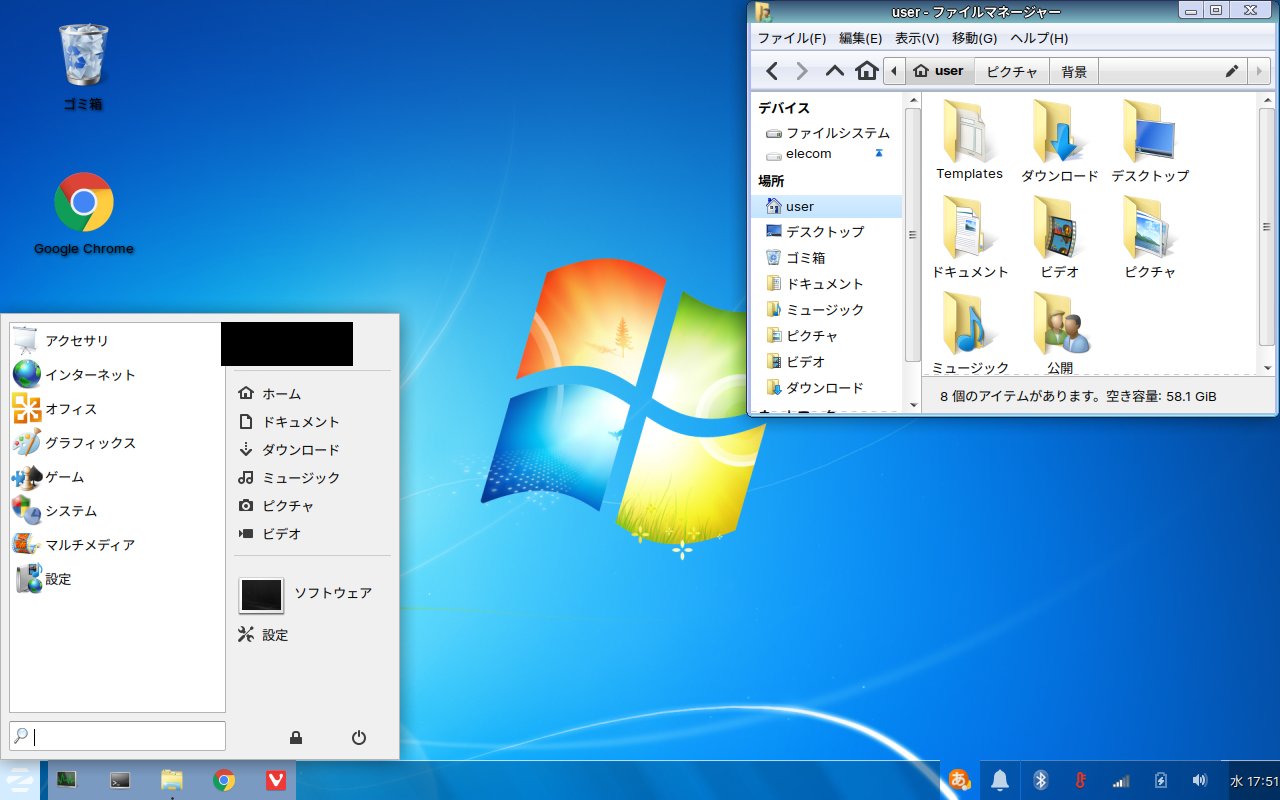The width and height of the screenshot is (1280, 800).
Task: Open the ファイル(F) menu
Action: pos(792,39)
